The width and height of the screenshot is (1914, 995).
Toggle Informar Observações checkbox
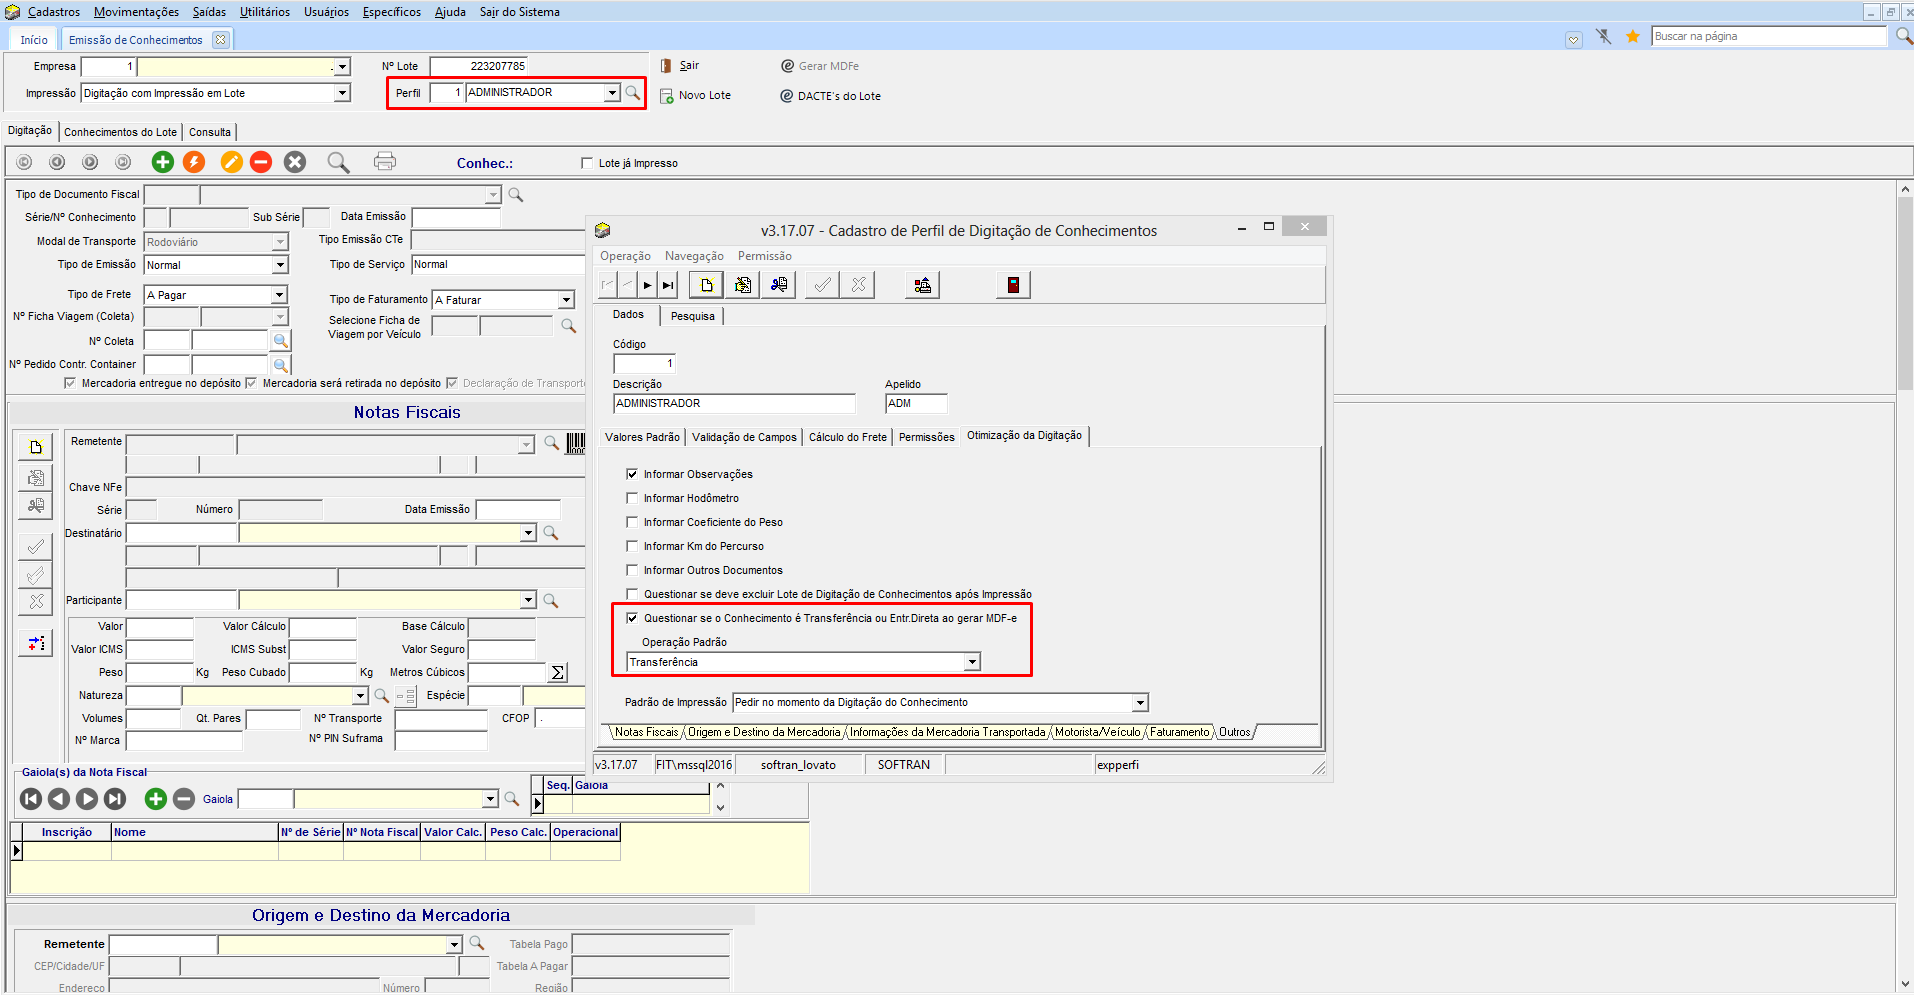point(632,474)
